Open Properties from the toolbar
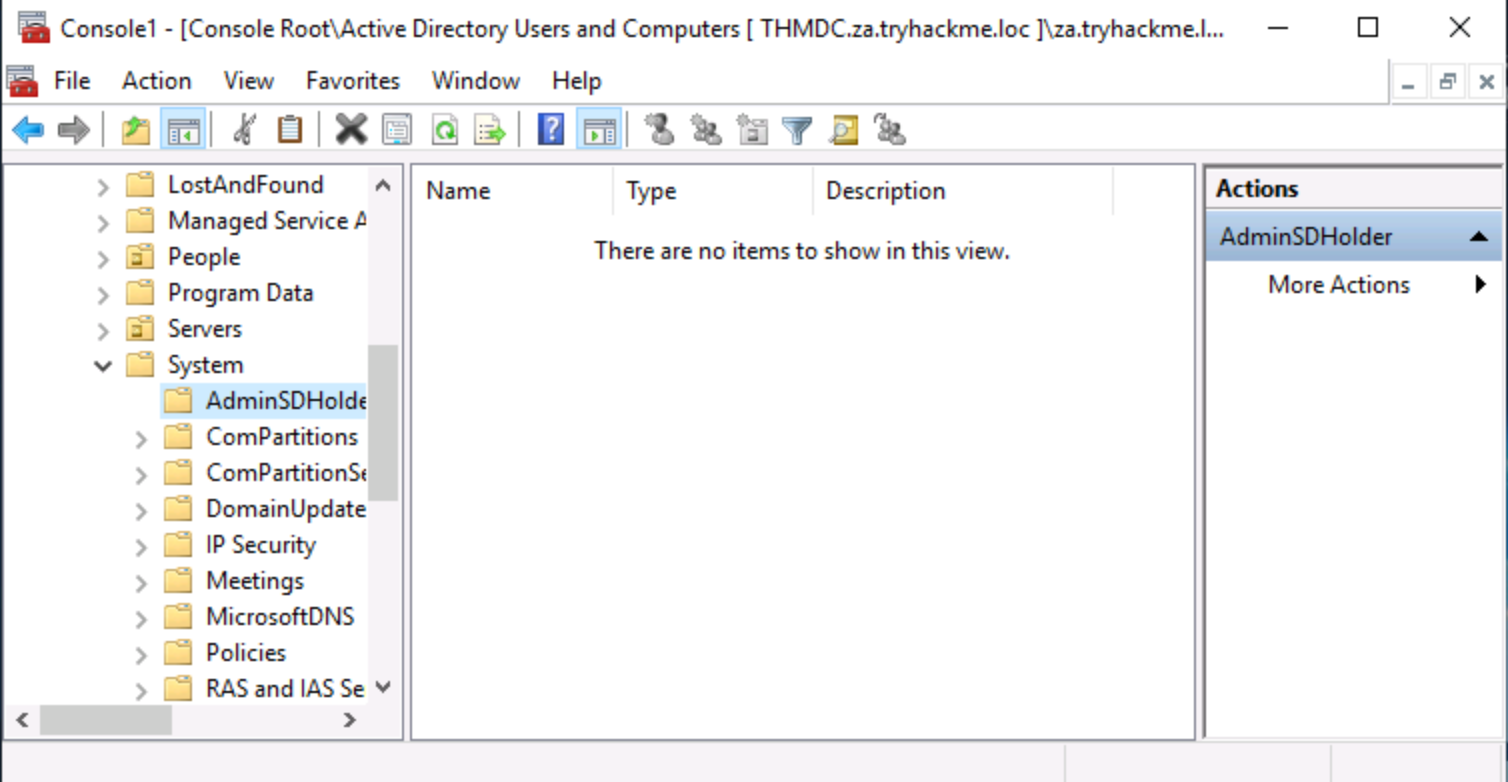Image resolution: width=1508 pixels, height=782 pixels. tap(397, 130)
